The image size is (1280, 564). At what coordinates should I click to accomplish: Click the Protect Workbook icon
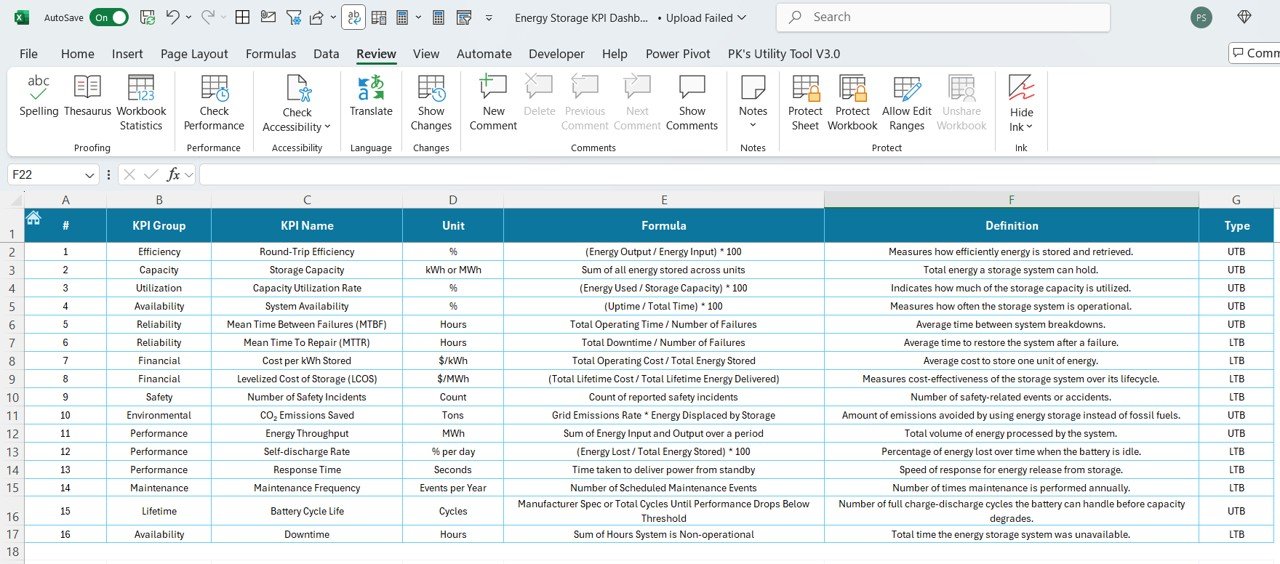point(852,88)
